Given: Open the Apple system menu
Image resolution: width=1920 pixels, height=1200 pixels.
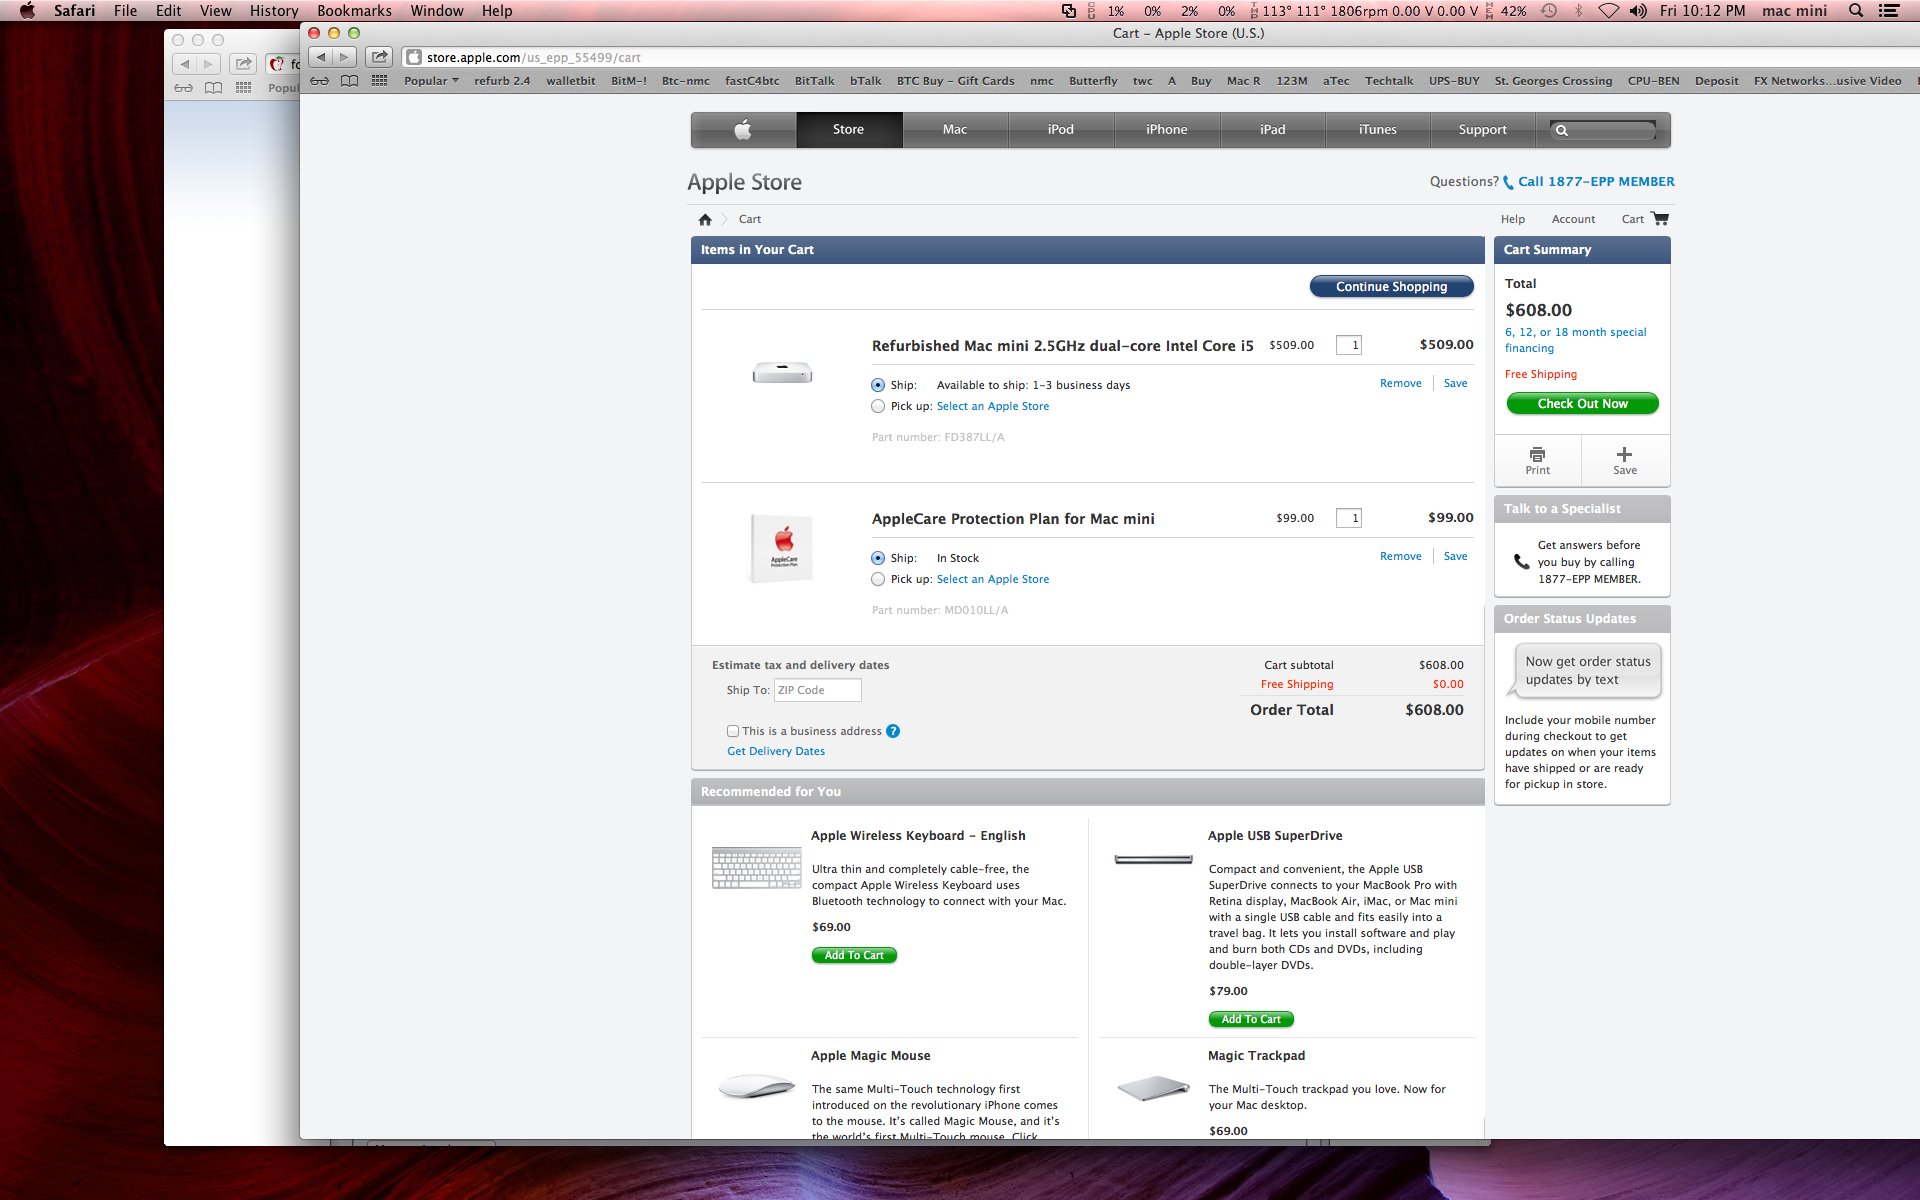Looking at the screenshot, I should pyautogui.click(x=27, y=11).
